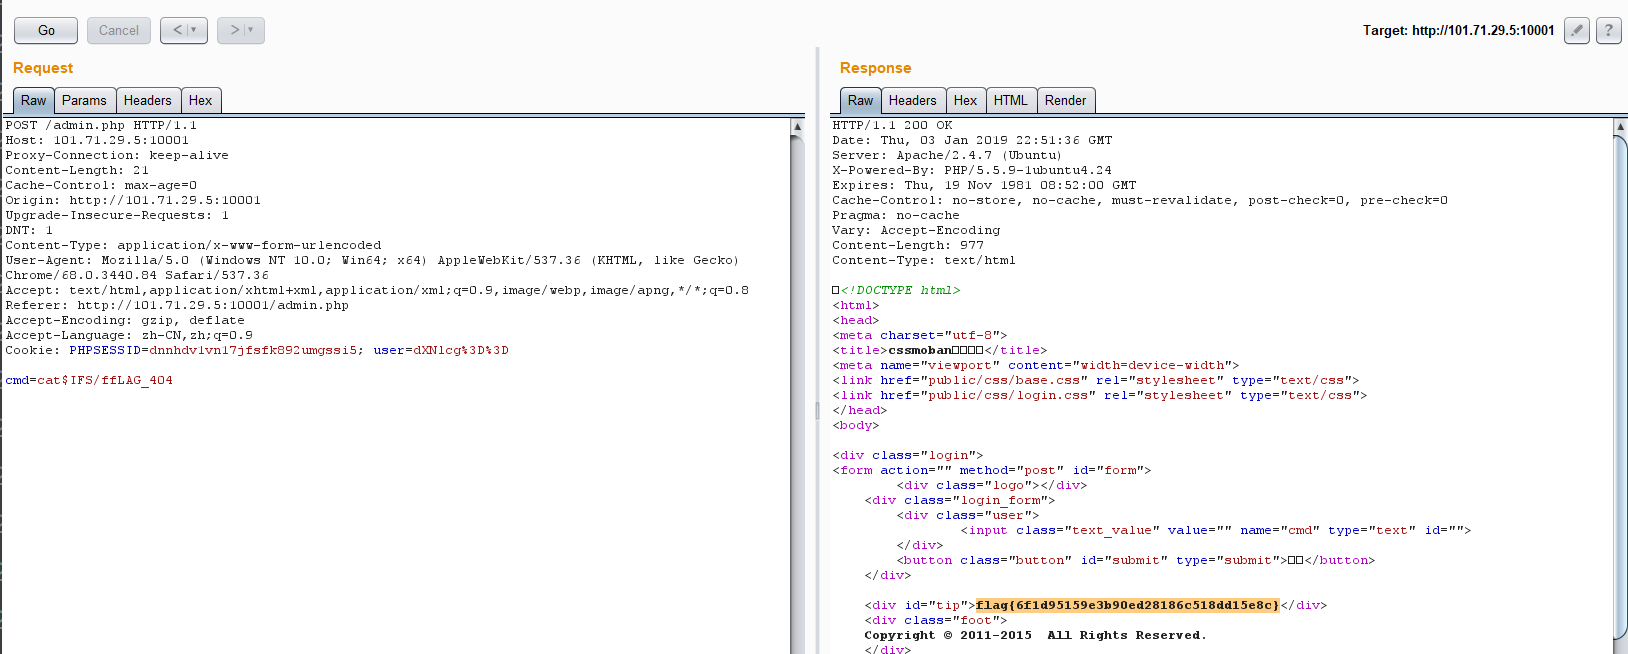Select the Request Raw tab

pyautogui.click(x=33, y=100)
